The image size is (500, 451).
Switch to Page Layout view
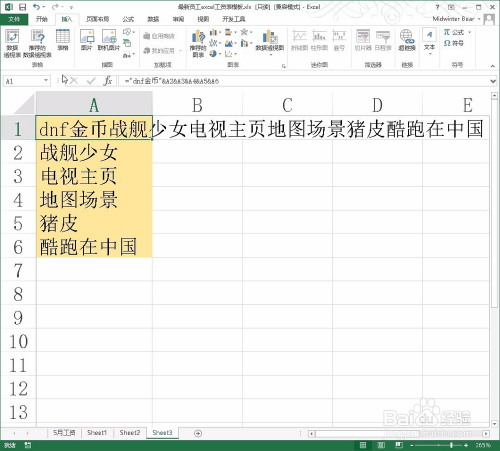[x=381, y=445]
